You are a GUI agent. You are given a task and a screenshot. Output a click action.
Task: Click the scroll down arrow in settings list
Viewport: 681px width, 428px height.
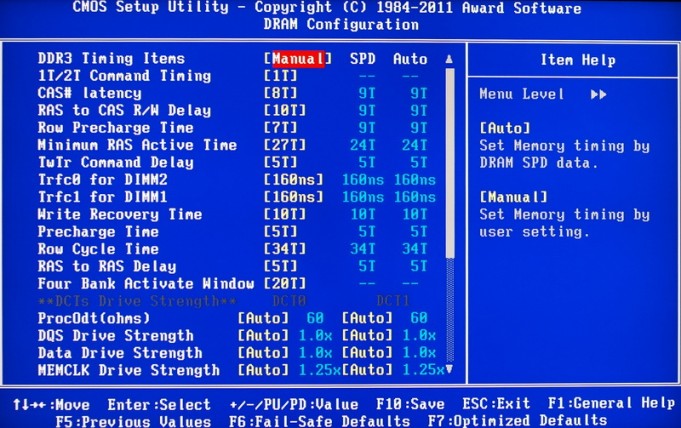coord(449,370)
